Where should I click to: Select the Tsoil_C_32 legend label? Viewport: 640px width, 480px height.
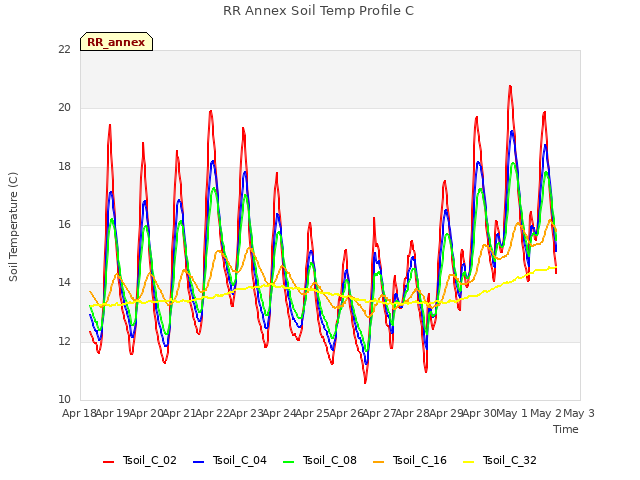point(510,460)
